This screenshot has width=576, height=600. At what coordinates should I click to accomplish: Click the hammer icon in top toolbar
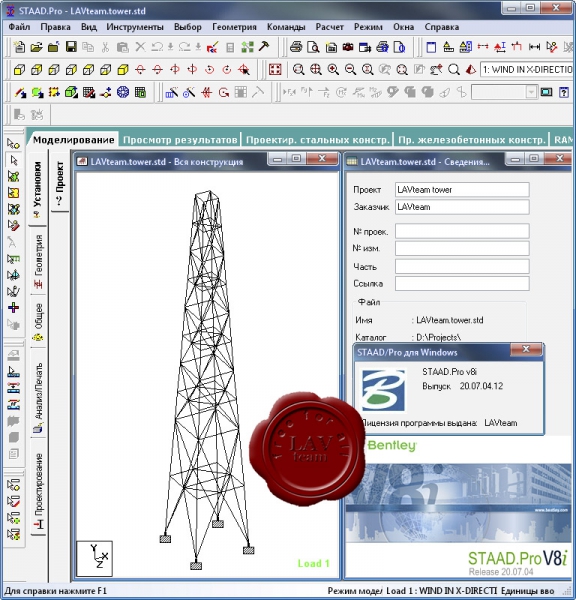(x=264, y=47)
